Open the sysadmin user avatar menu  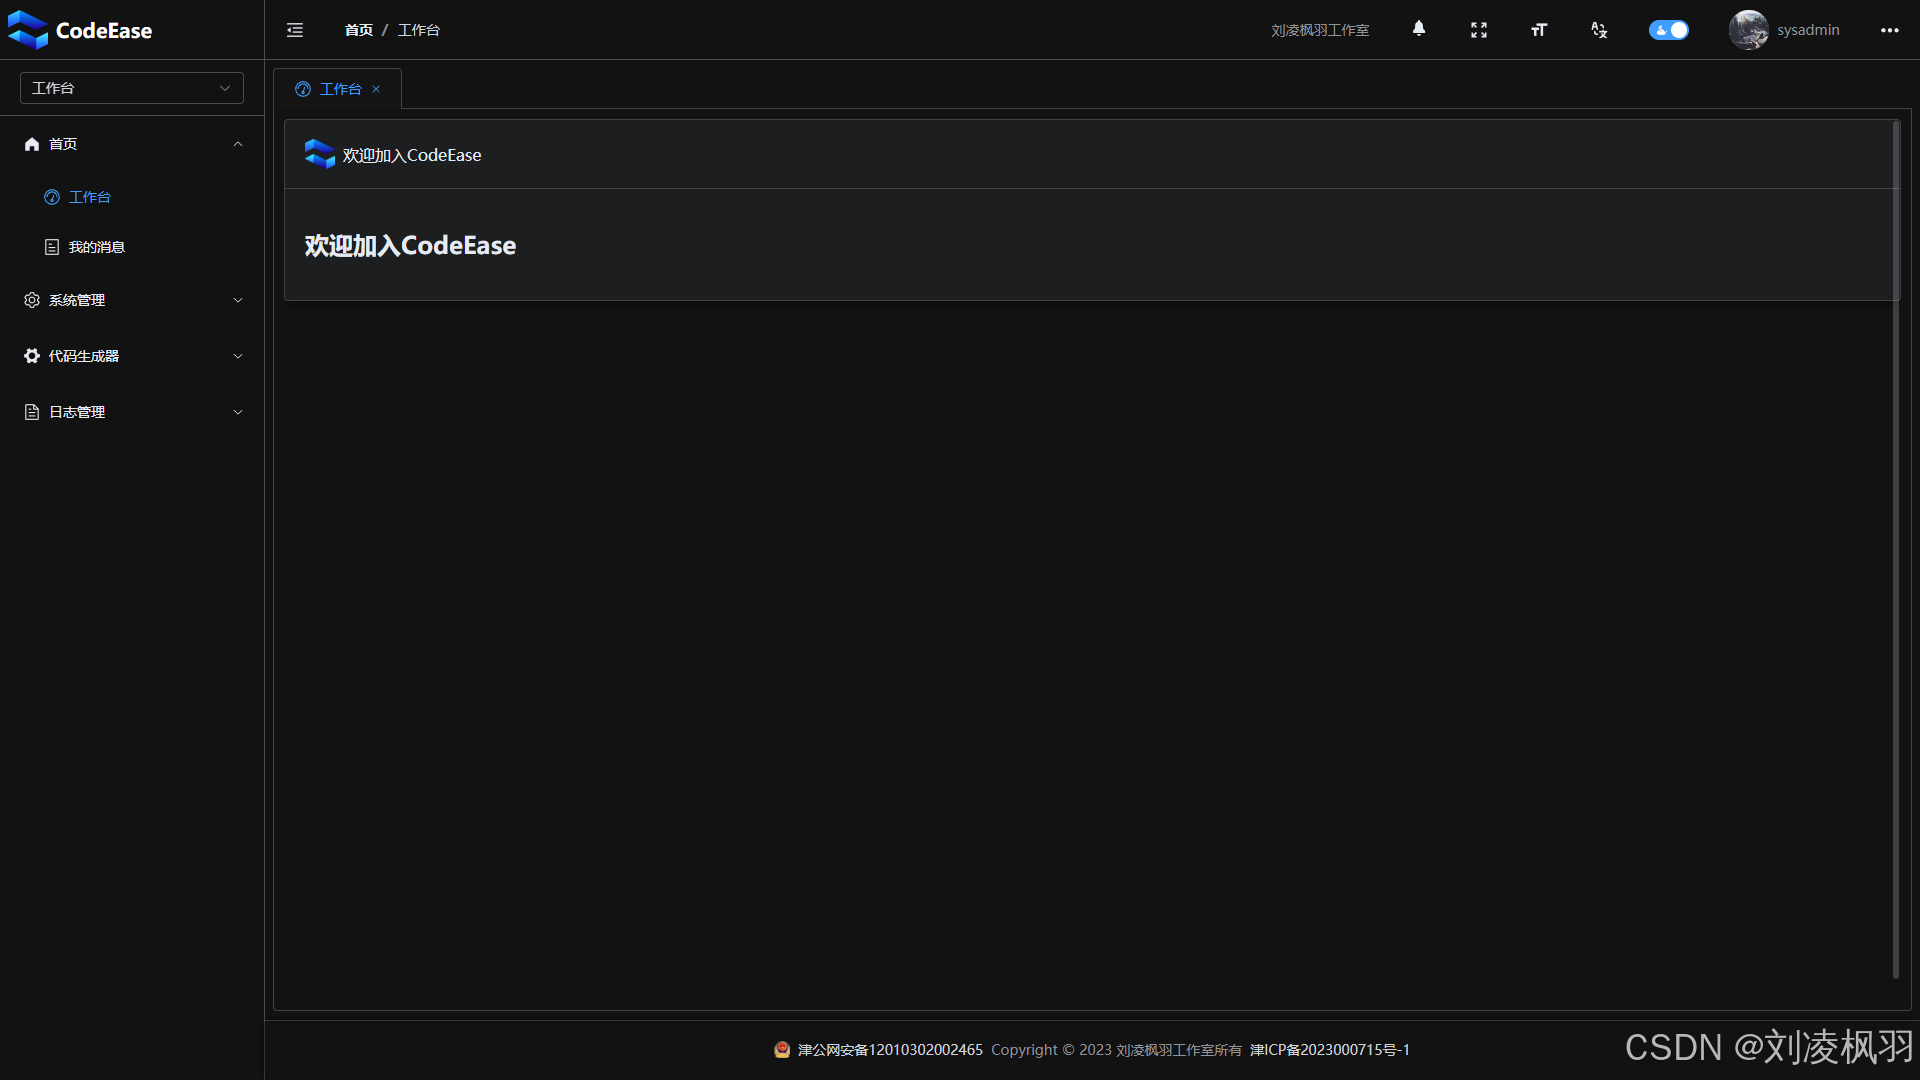[x=1749, y=30]
